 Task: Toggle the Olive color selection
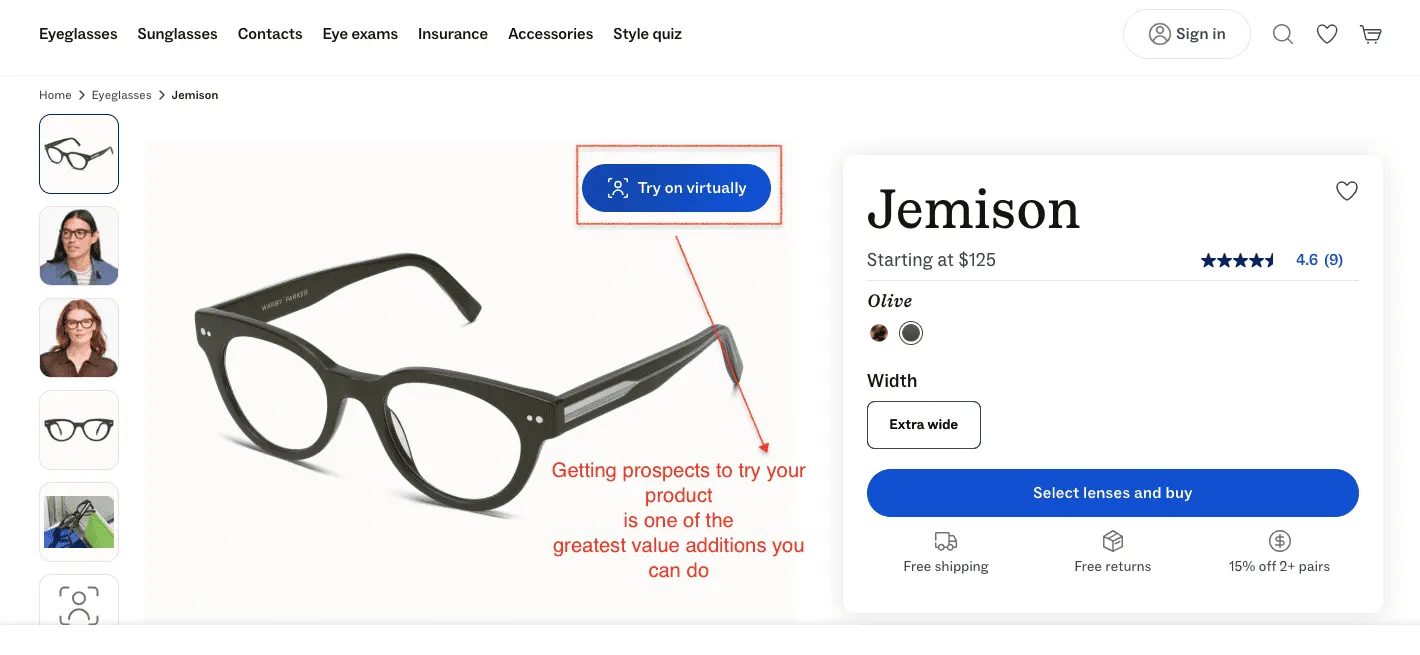tap(911, 333)
